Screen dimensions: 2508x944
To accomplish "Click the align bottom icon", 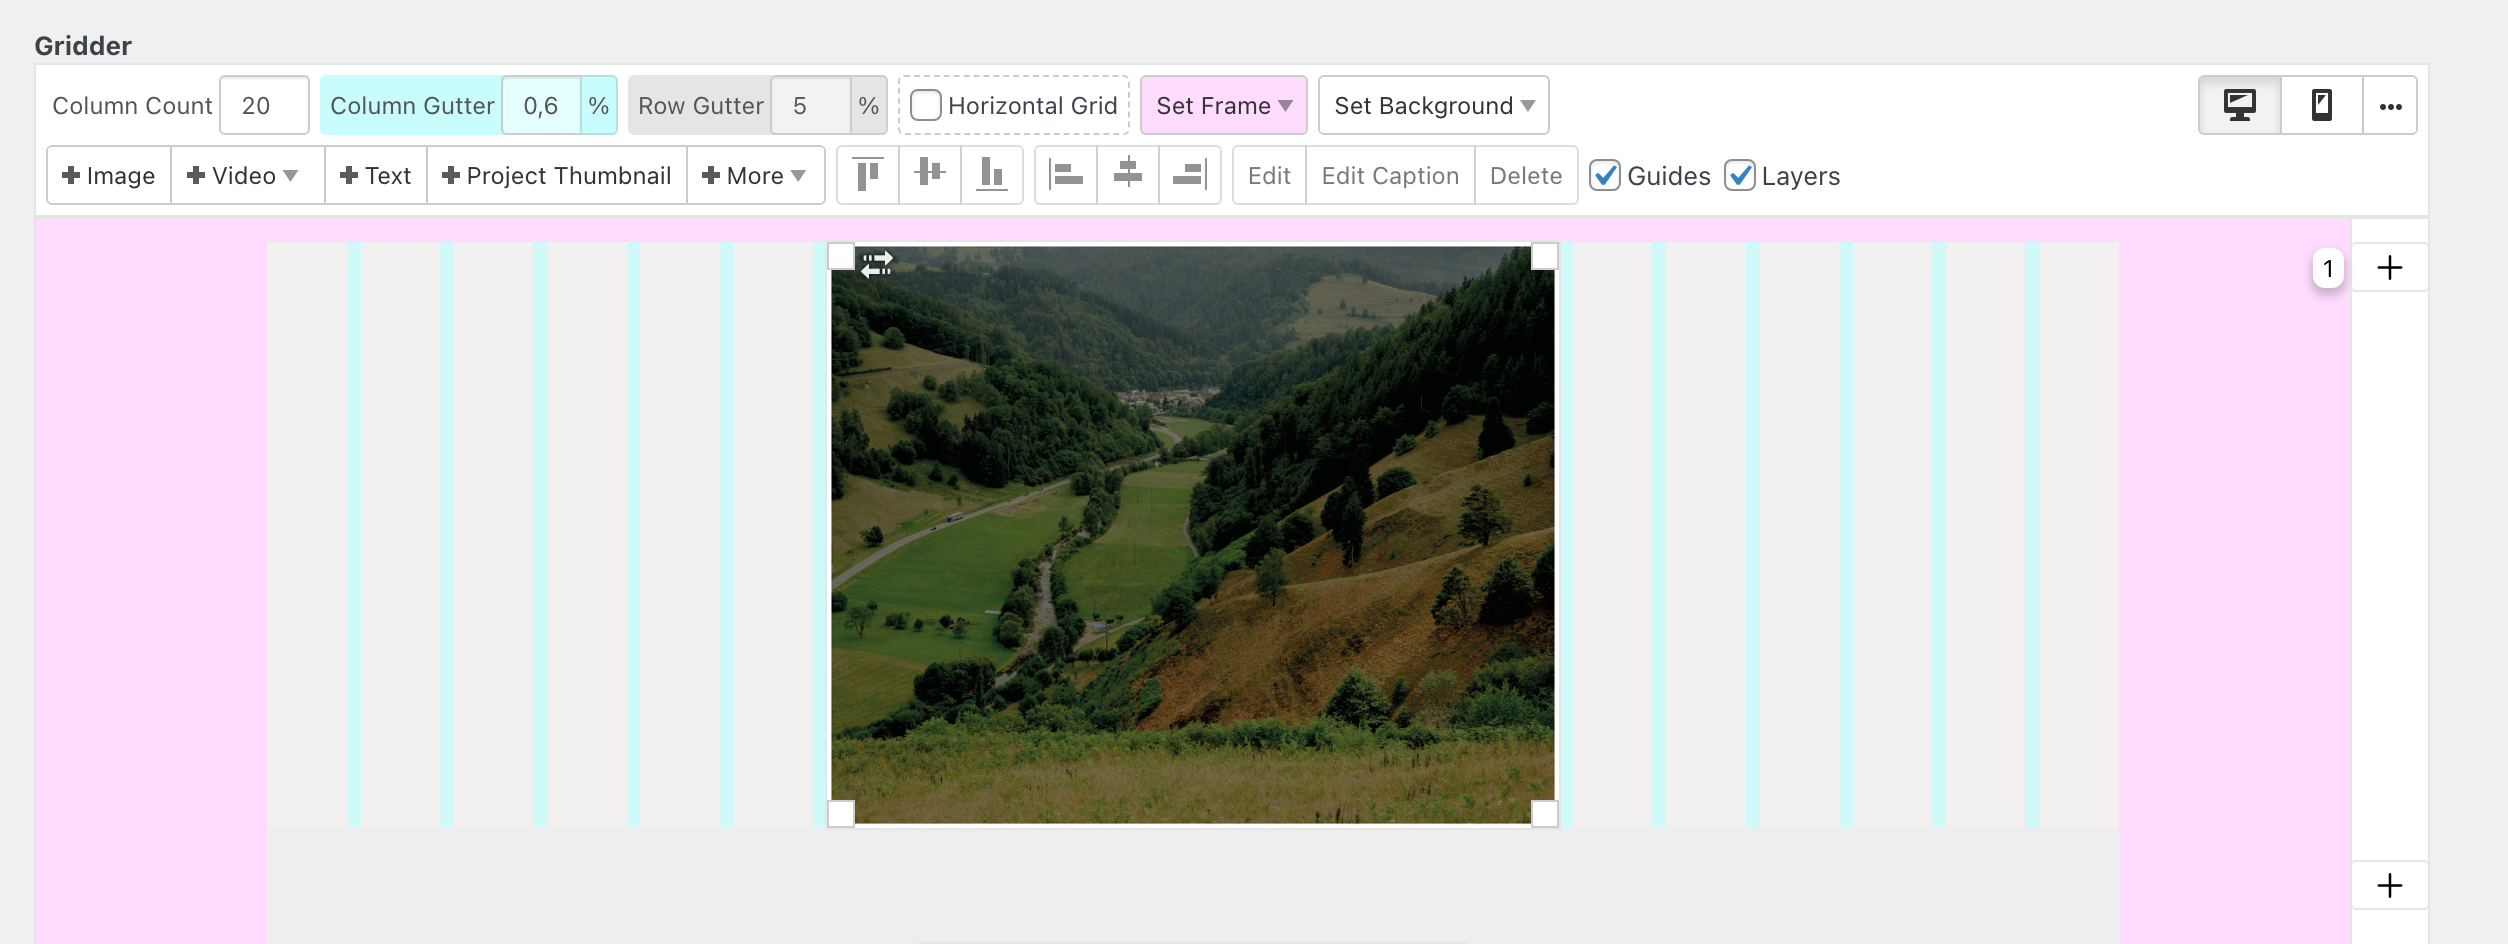I will point(991,175).
